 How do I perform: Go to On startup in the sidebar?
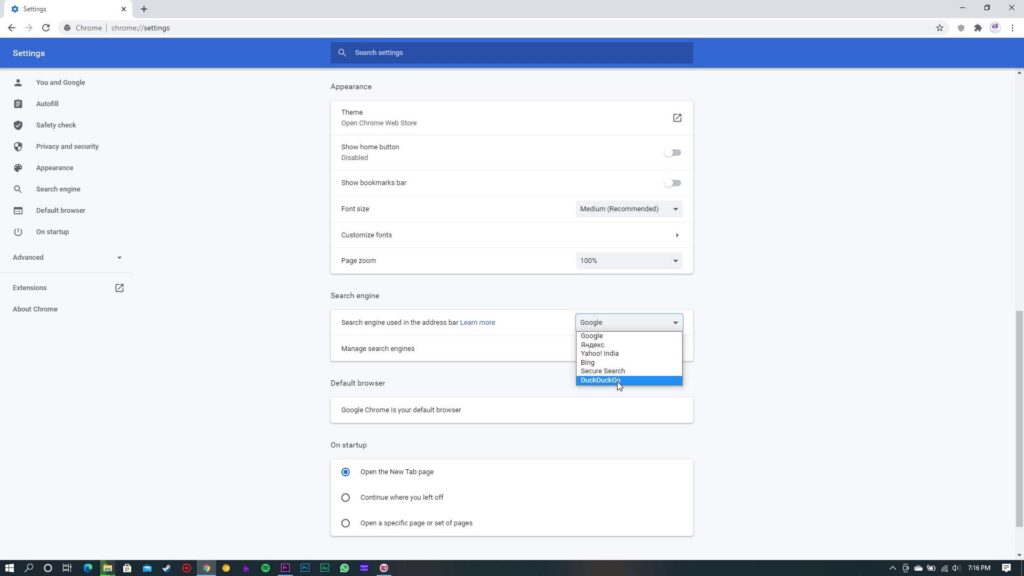tap(52, 232)
